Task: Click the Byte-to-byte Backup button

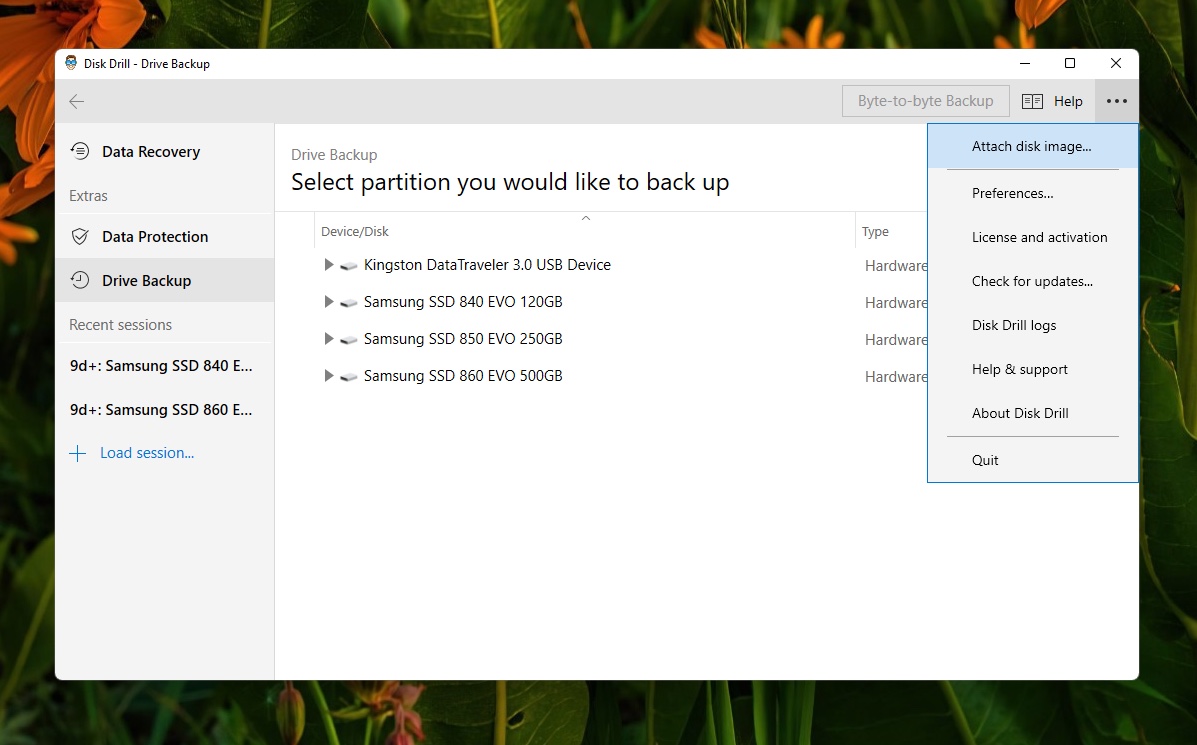Action: coord(925,101)
